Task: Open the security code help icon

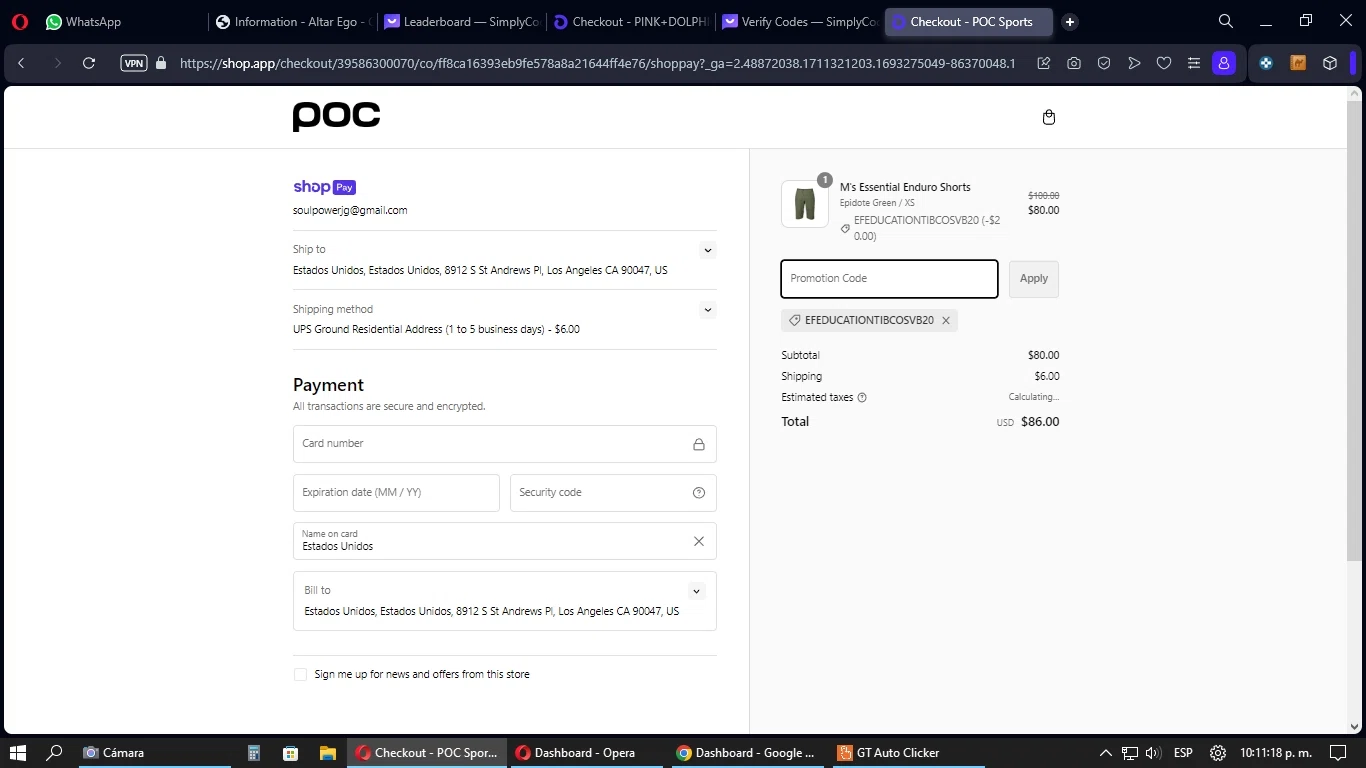Action: (x=699, y=493)
